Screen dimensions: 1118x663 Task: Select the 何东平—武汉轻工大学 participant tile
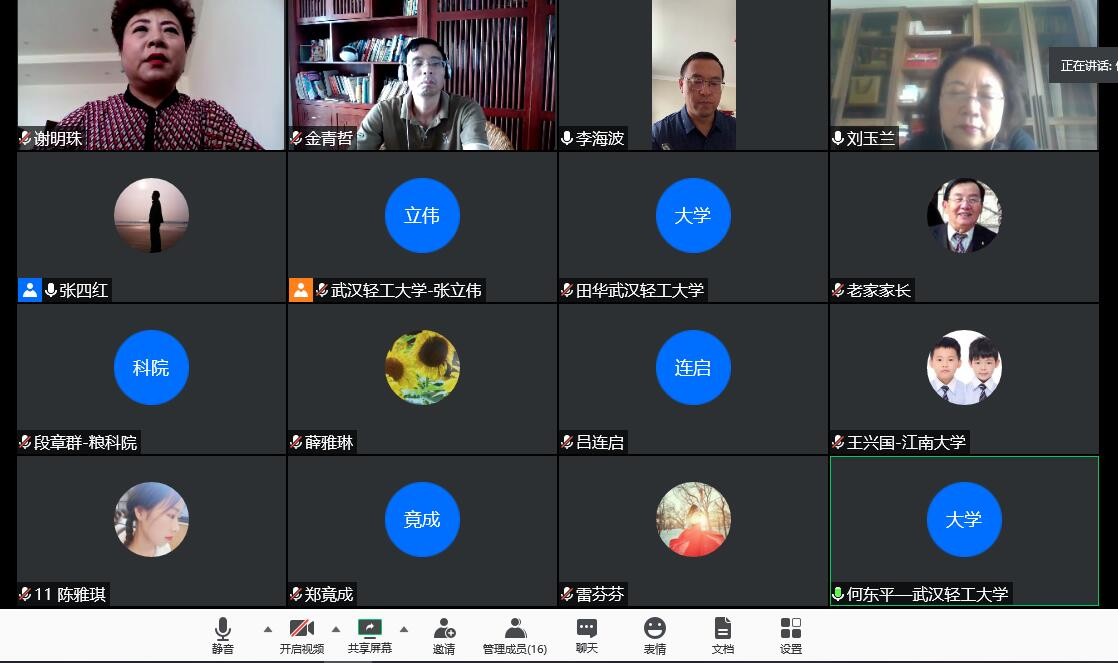pyautogui.click(x=964, y=530)
